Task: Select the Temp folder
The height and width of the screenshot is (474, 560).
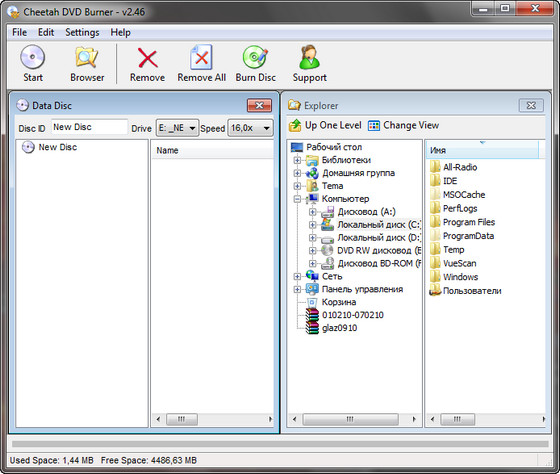Action: point(447,249)
